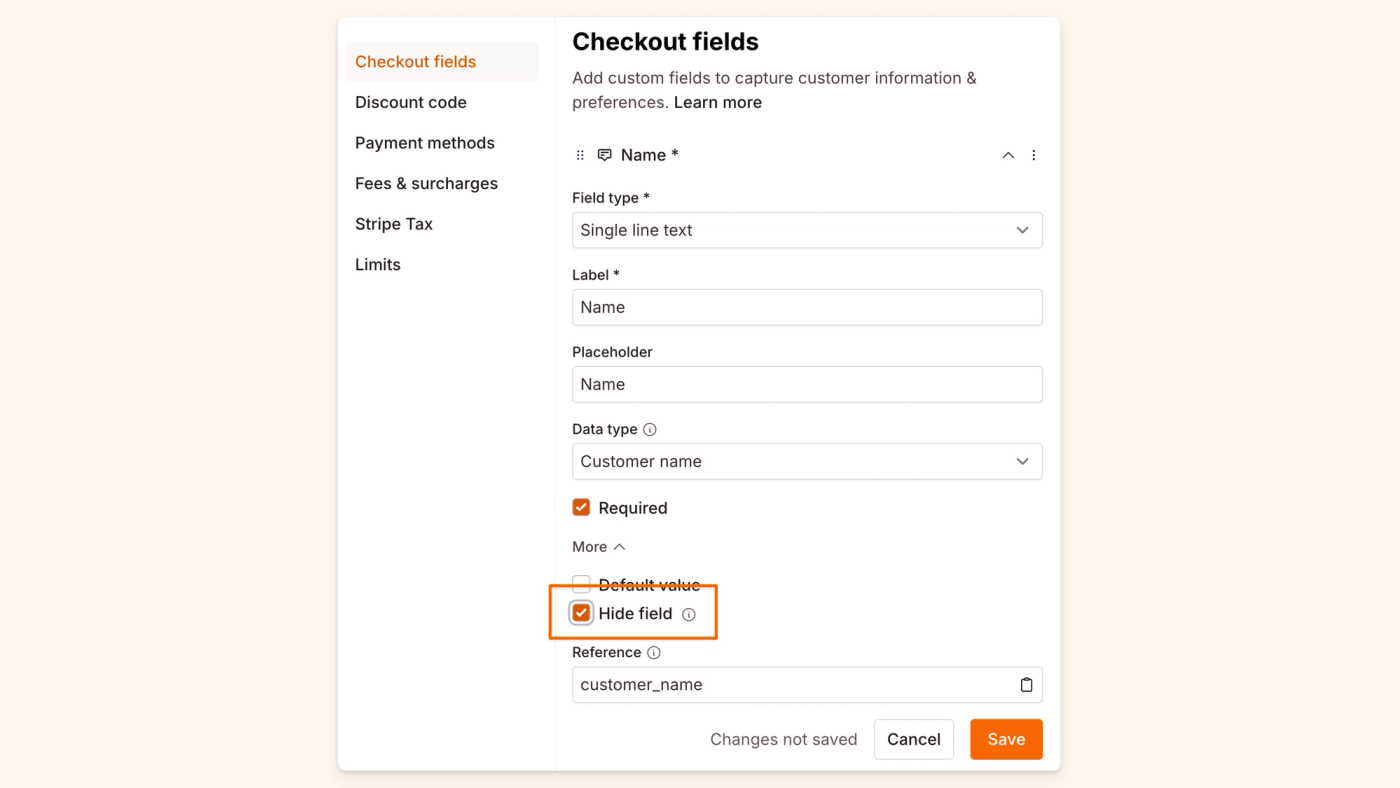
Task: Open the Field type dropdown
Action: [x=807, y=230]
